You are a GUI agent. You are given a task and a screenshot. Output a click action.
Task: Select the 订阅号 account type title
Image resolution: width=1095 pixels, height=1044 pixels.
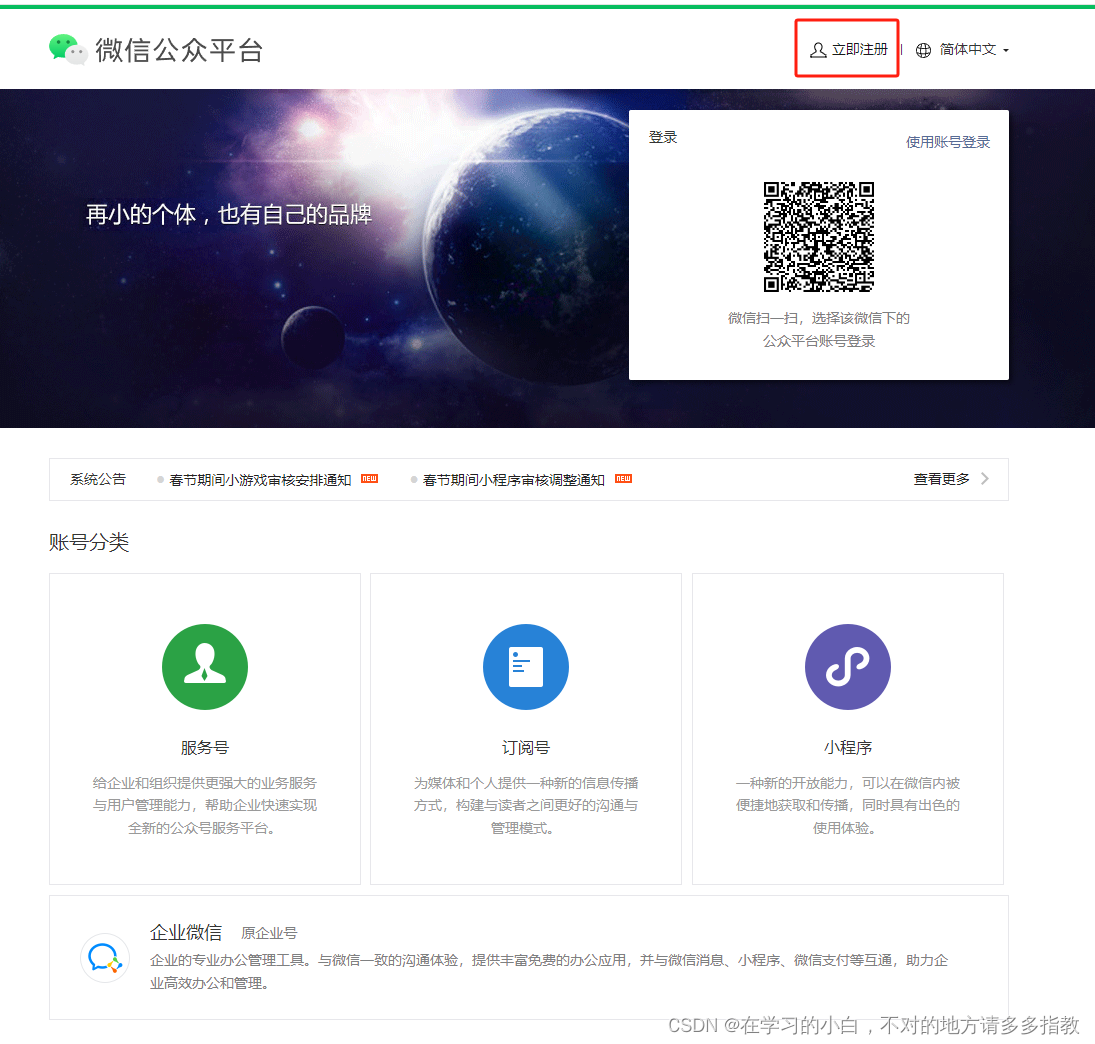point(526,748)
